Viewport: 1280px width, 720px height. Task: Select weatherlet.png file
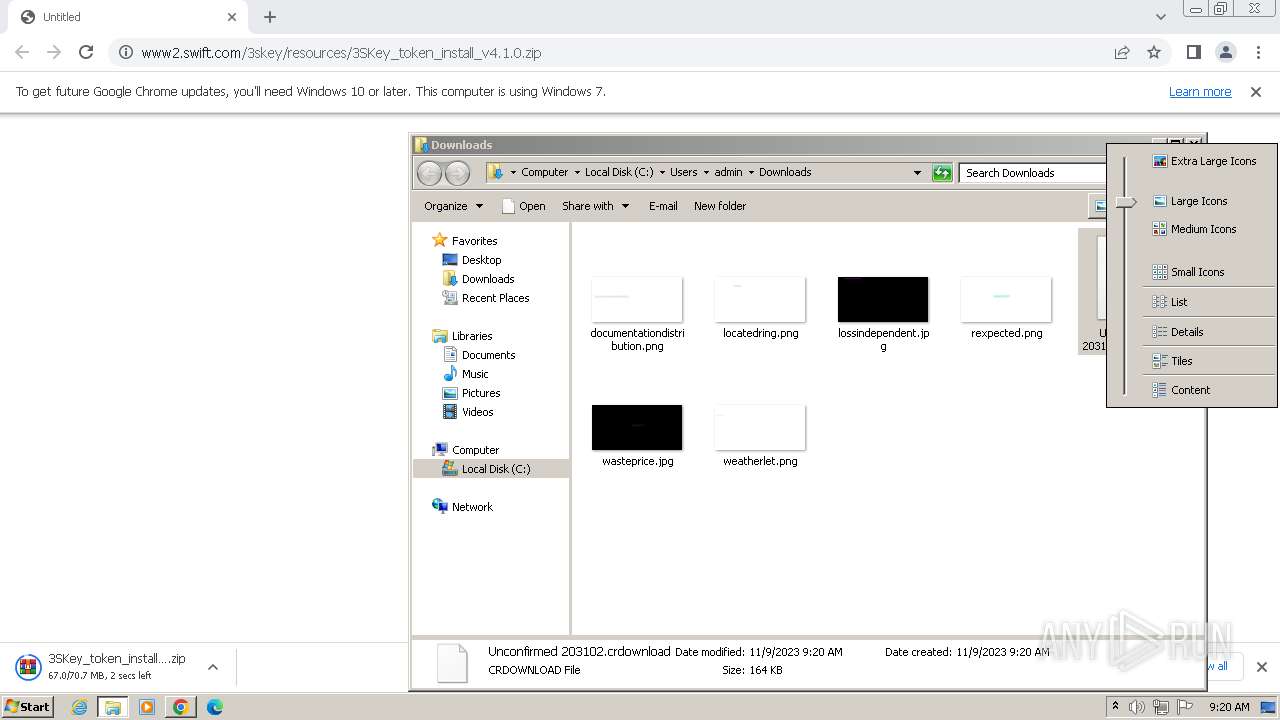coord(760,436)
